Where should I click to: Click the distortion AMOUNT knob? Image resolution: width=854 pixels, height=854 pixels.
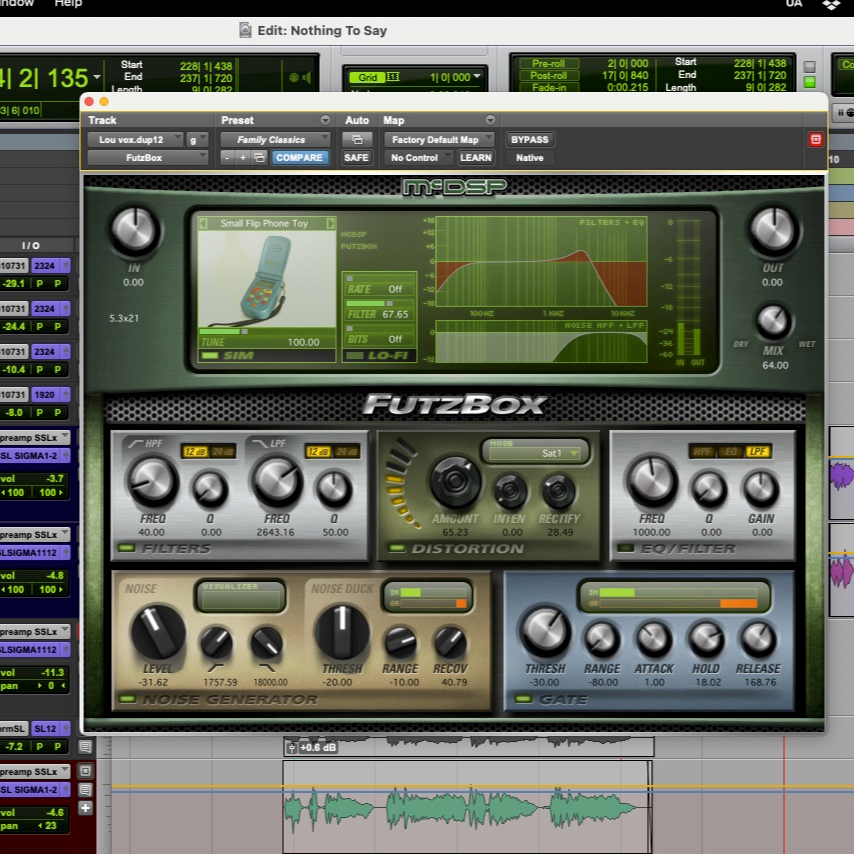pyautogui.click(x=455, y=481)
